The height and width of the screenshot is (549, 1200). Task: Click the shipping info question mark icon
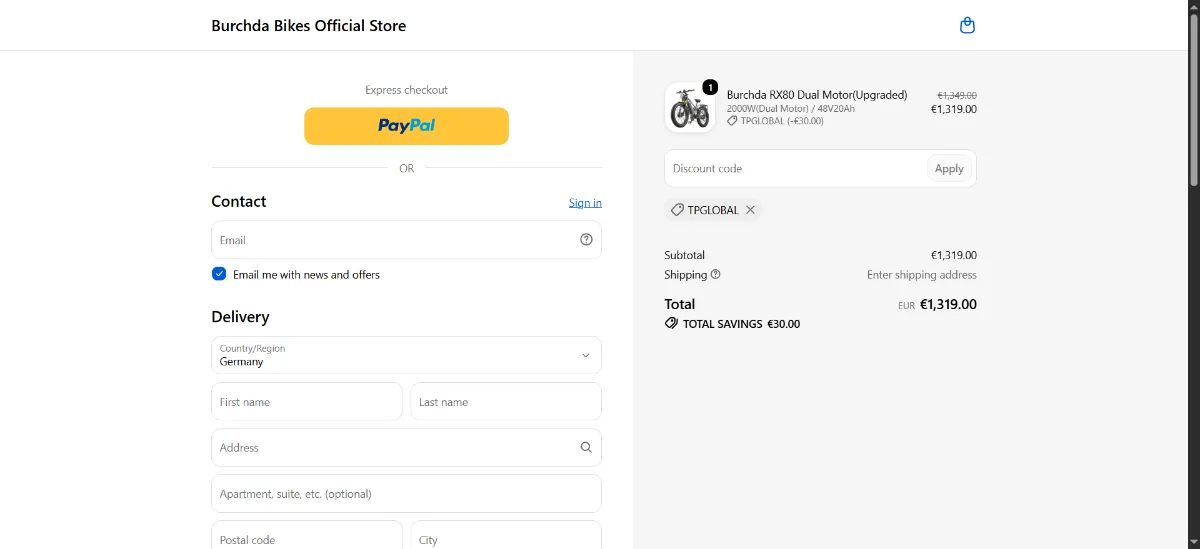click(715, 274)
